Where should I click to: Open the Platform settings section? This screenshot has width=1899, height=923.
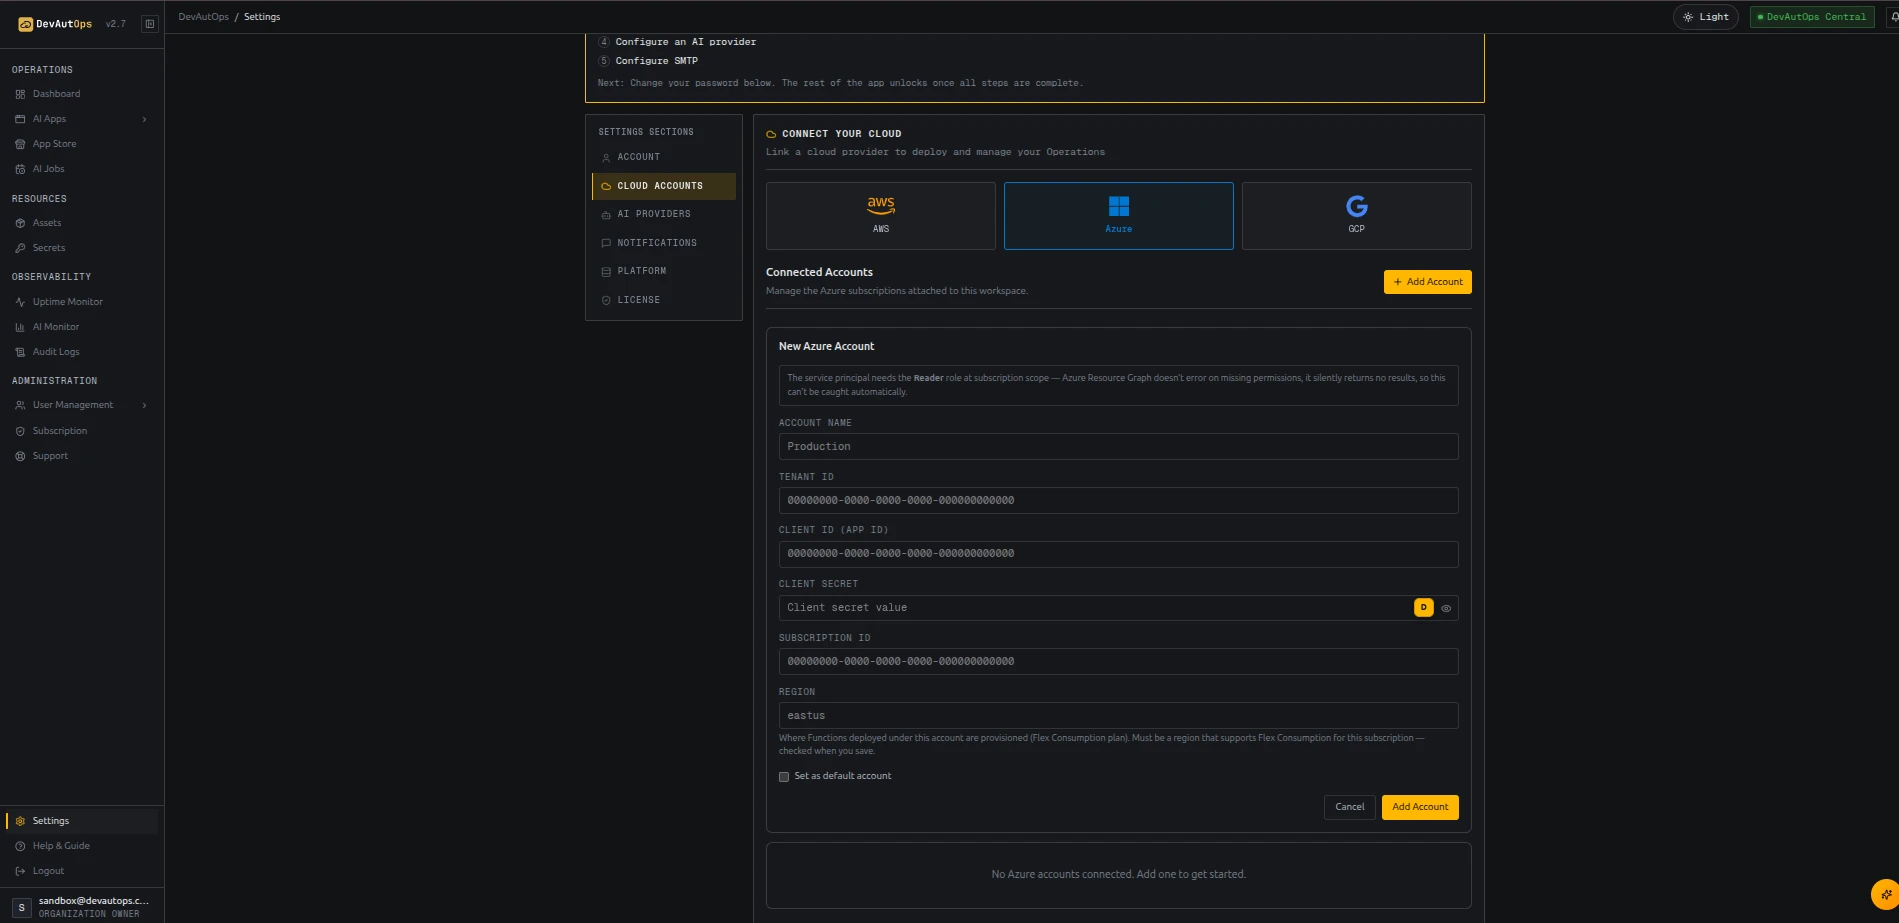(x=664, y=271)
